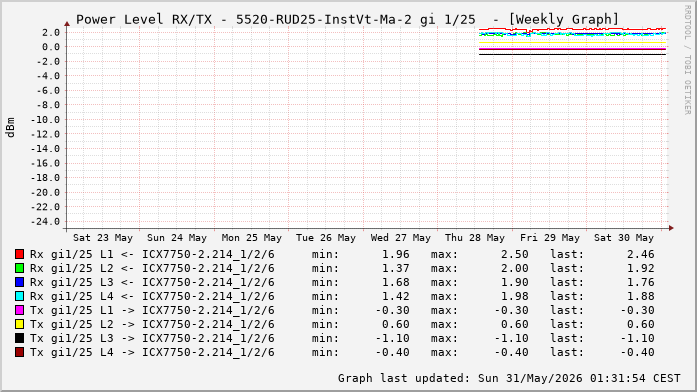Click the Tx L4 last value -0.40
Viewport: 697px width, 392px height.
click(x=637, y=352)
